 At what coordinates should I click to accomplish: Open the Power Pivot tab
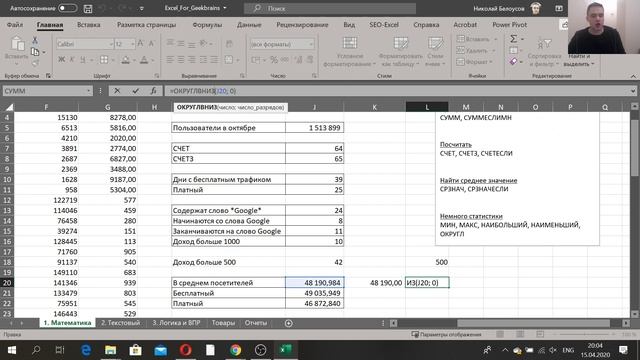pyautogui.click(x=509, y=25)
